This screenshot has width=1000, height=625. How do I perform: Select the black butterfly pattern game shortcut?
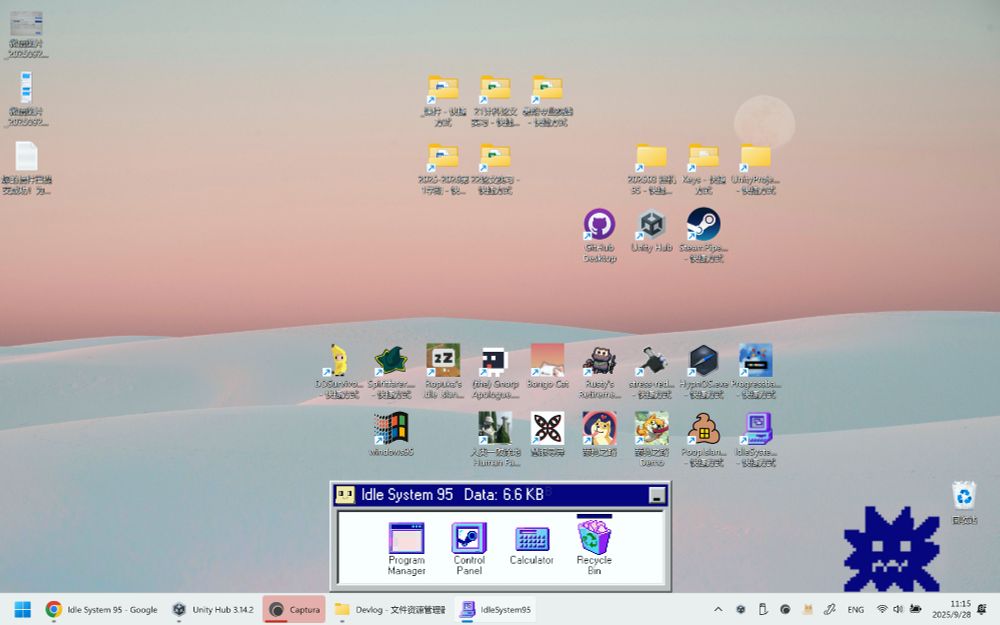pos(547,434)
